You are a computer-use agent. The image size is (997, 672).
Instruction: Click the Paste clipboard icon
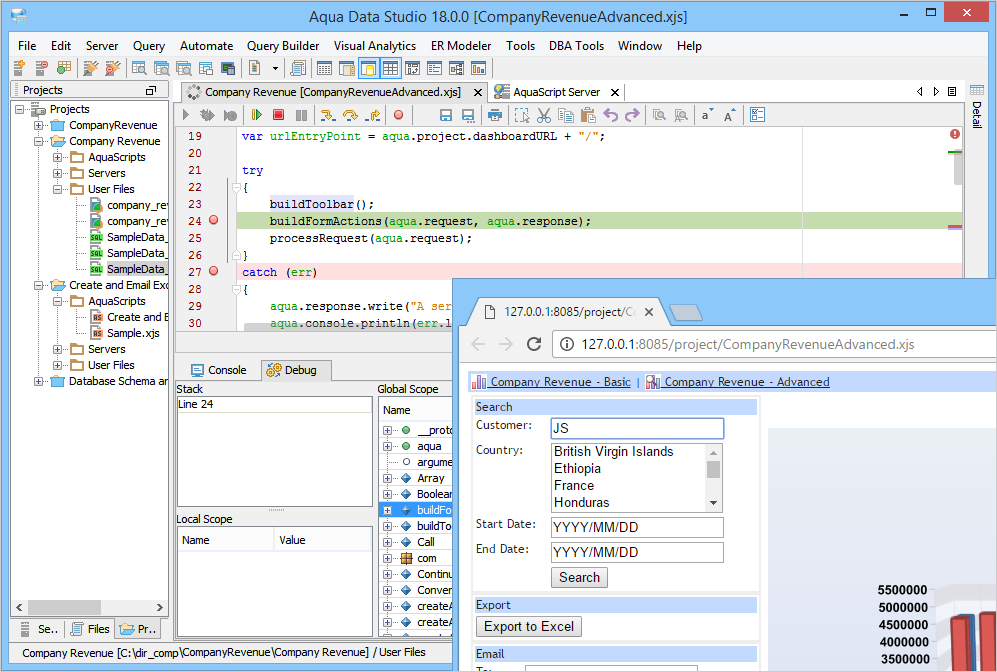588,115
